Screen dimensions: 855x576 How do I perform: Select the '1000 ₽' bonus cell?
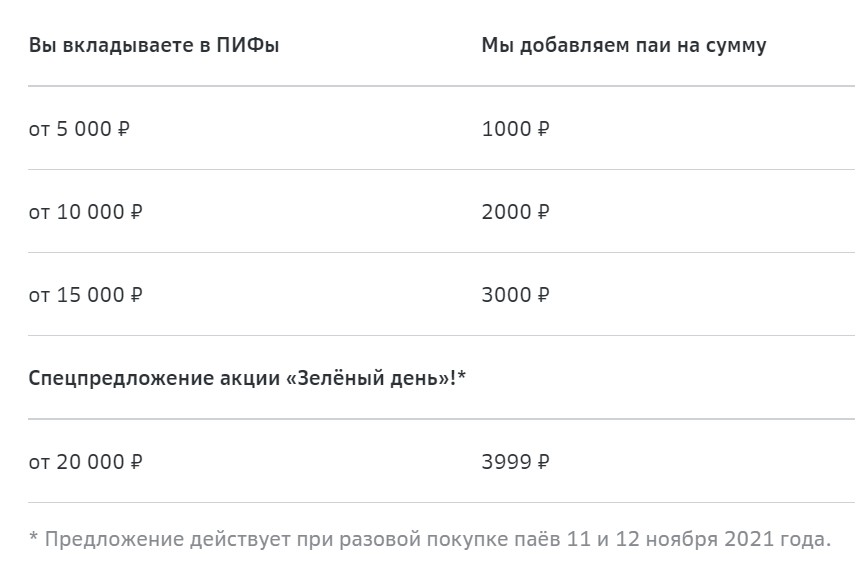tap(515, 129)
